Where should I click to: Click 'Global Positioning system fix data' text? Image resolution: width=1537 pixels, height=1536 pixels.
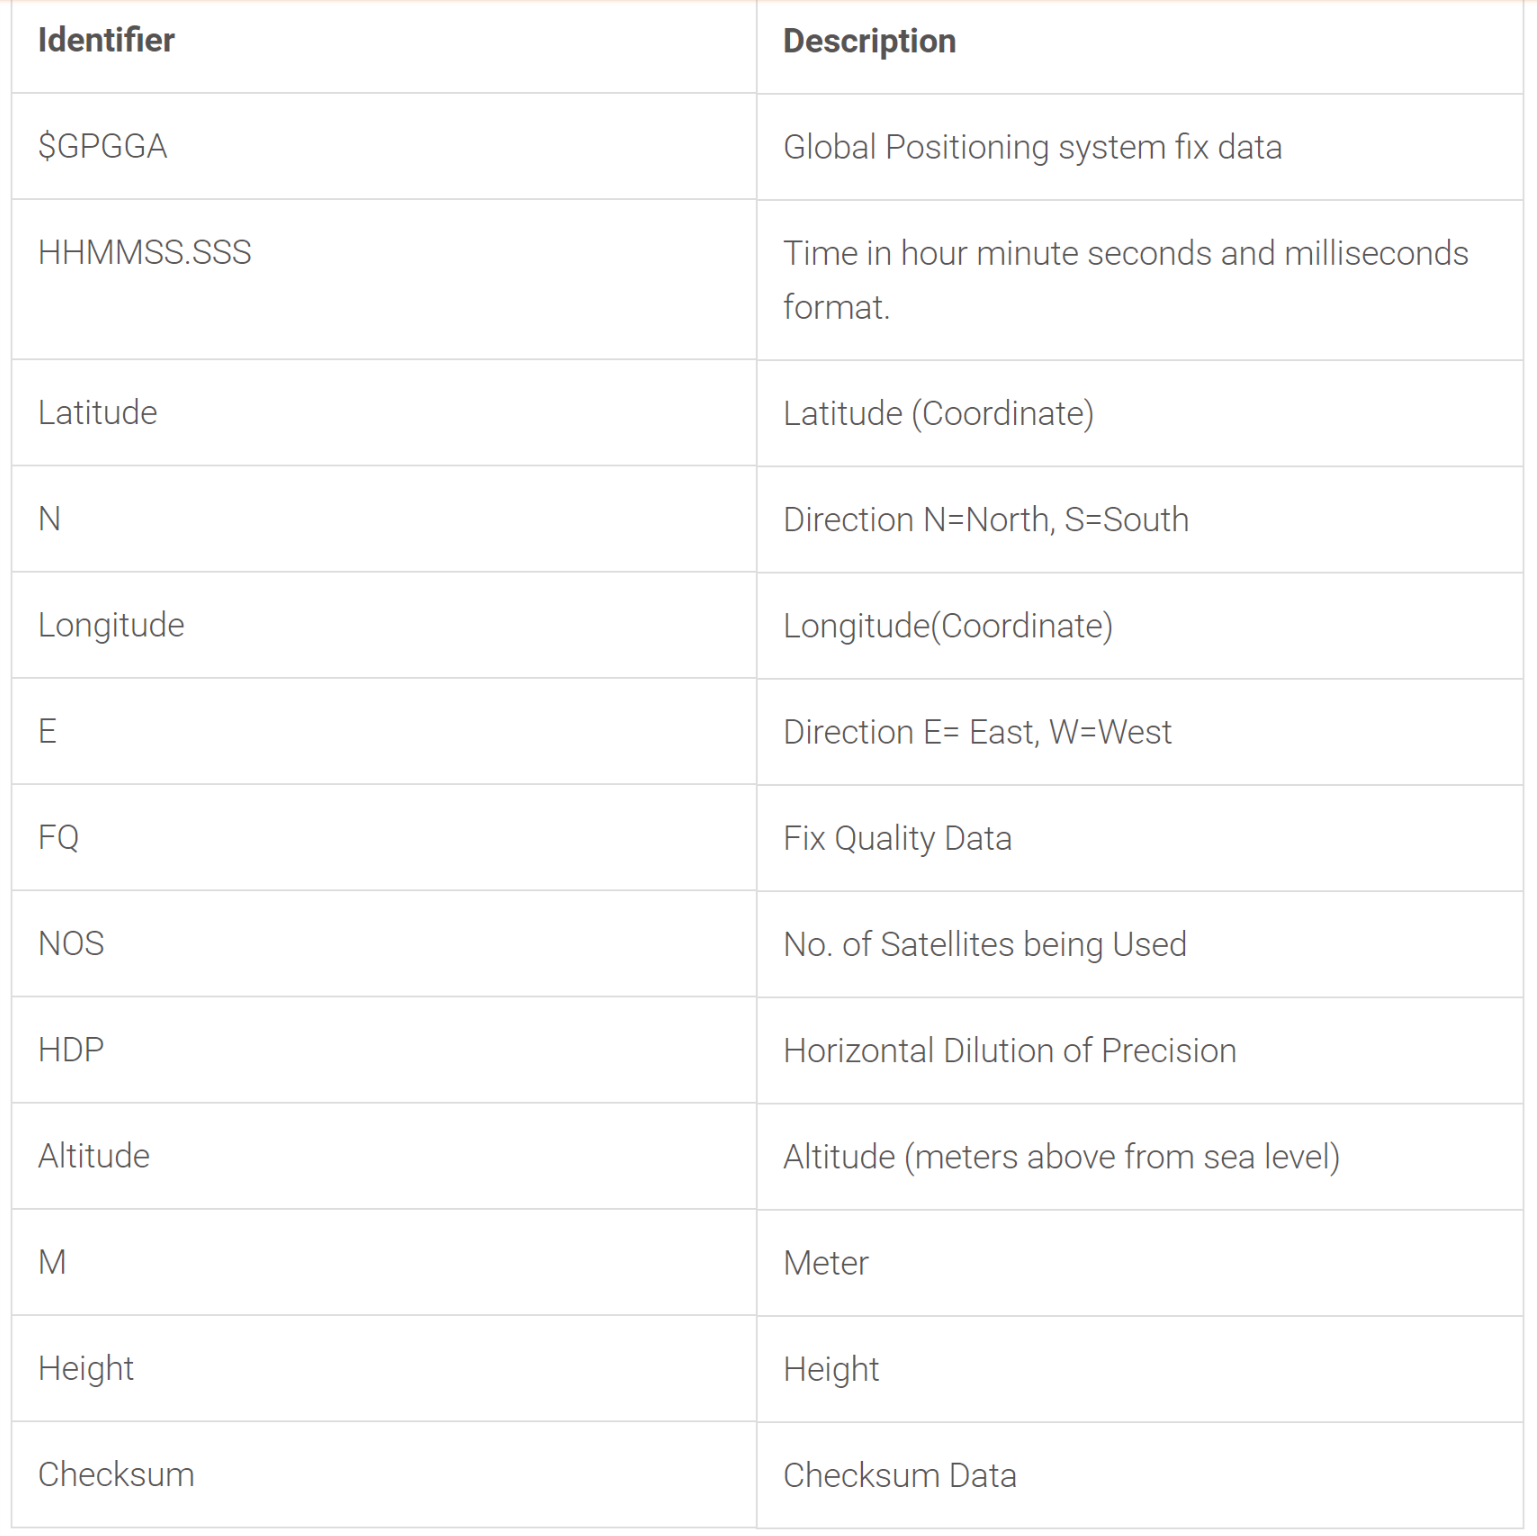tap(1032, 148)
